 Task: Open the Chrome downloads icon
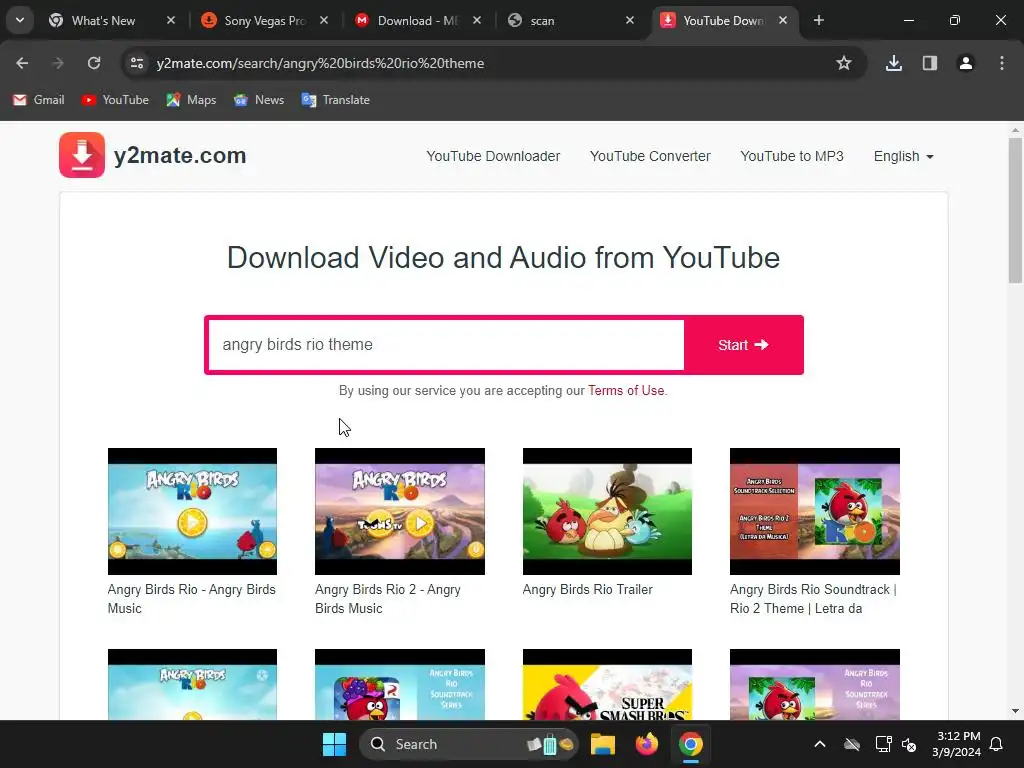click(893, 63)
